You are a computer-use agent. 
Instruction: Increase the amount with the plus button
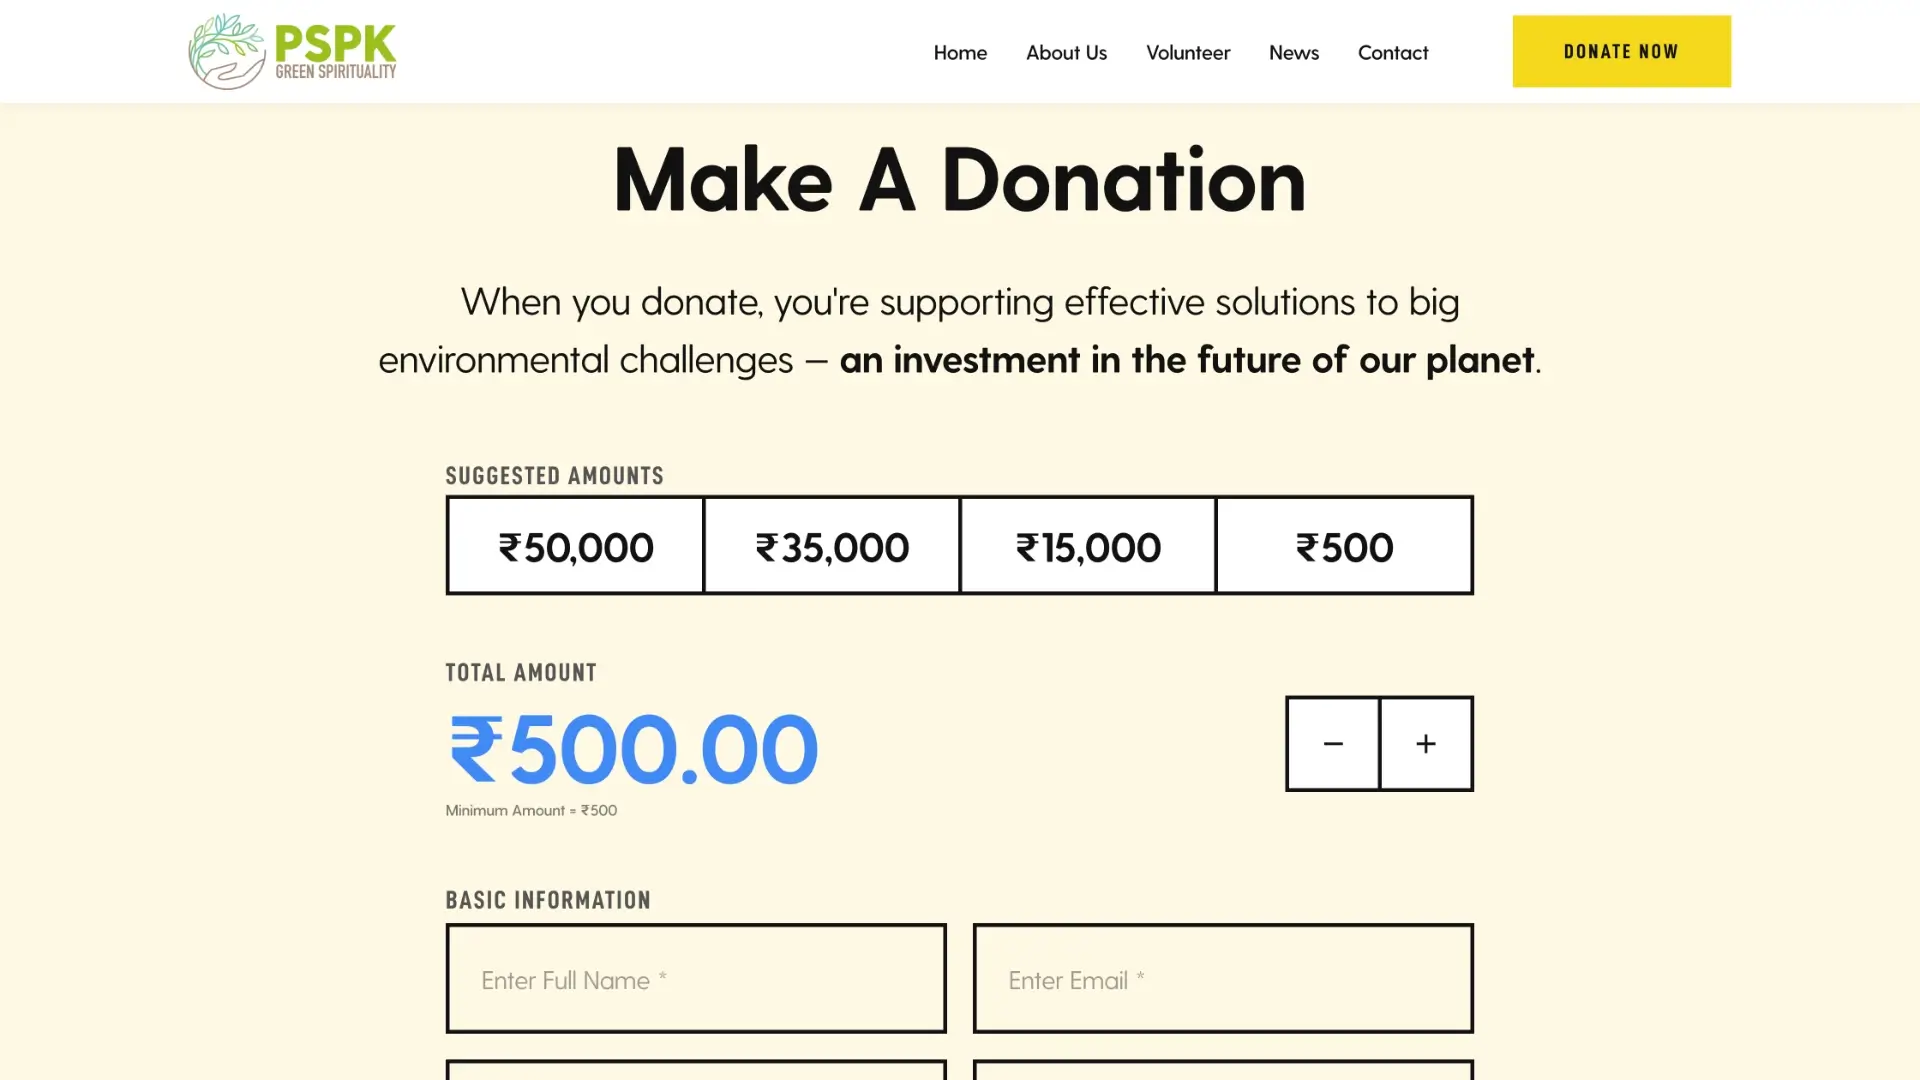pyautogui.click(x=1426, y=744)
